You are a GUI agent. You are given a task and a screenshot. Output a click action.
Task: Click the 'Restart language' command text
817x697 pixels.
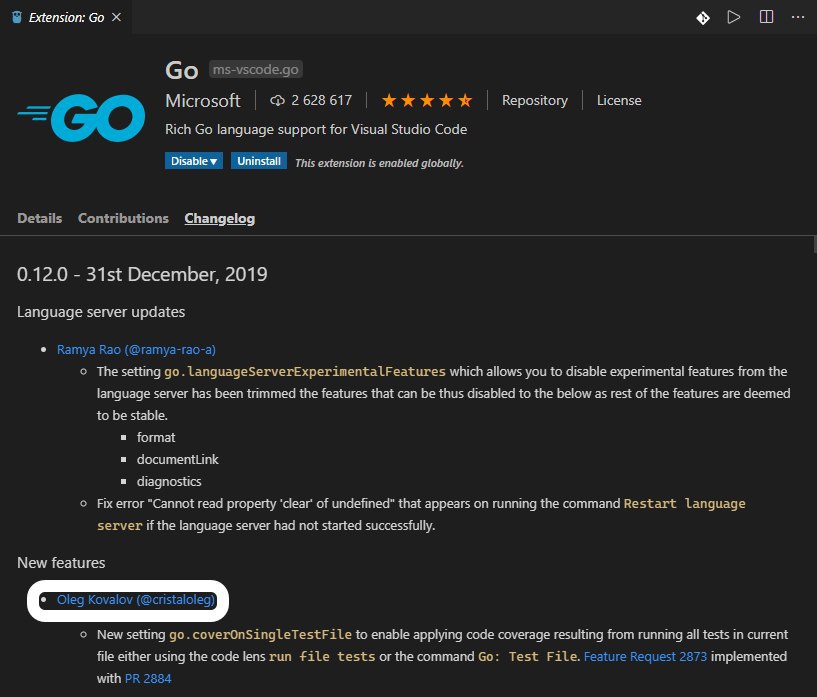685,504
